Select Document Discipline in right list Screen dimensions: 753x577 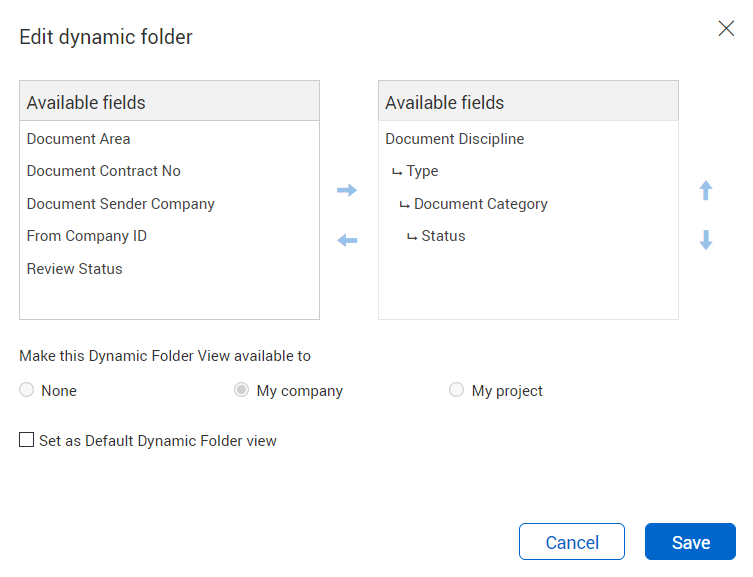click(528, 139)
